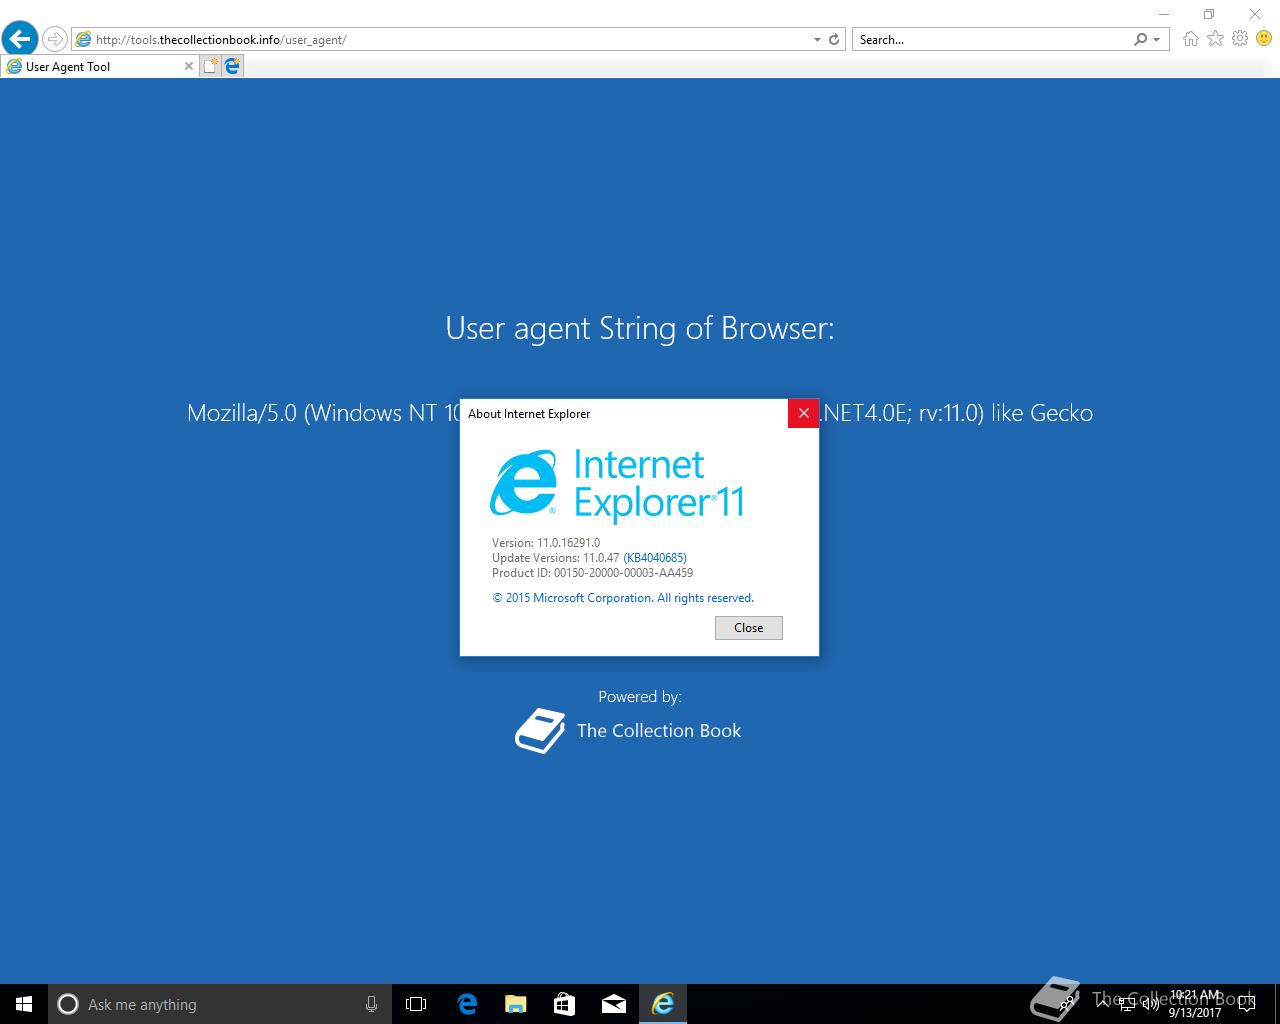Open the Mail app from taskbar
1280x1024 pixels.
point(614,1004)
